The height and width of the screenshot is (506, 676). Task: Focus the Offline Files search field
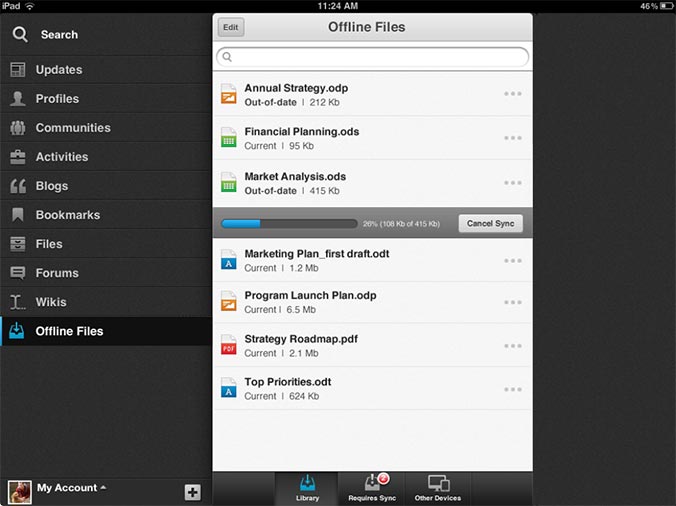(x=372, y=58)
